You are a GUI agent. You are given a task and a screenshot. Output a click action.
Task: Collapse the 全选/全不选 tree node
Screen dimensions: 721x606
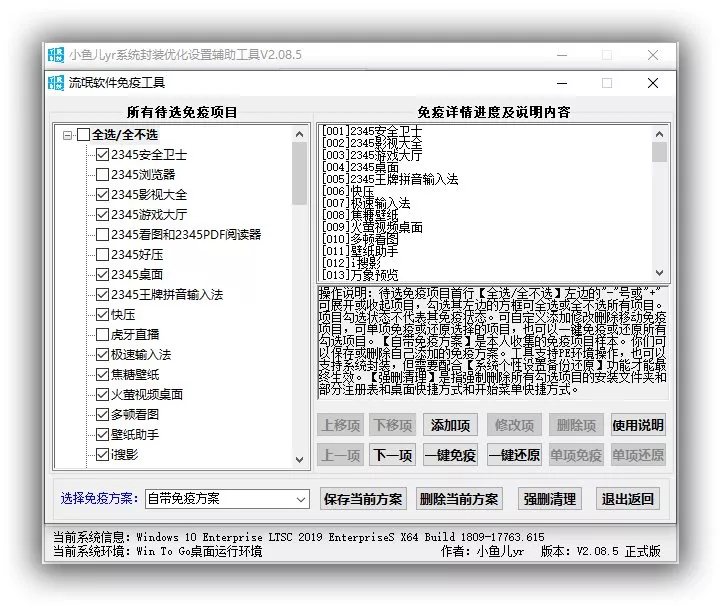click(68, 135)
